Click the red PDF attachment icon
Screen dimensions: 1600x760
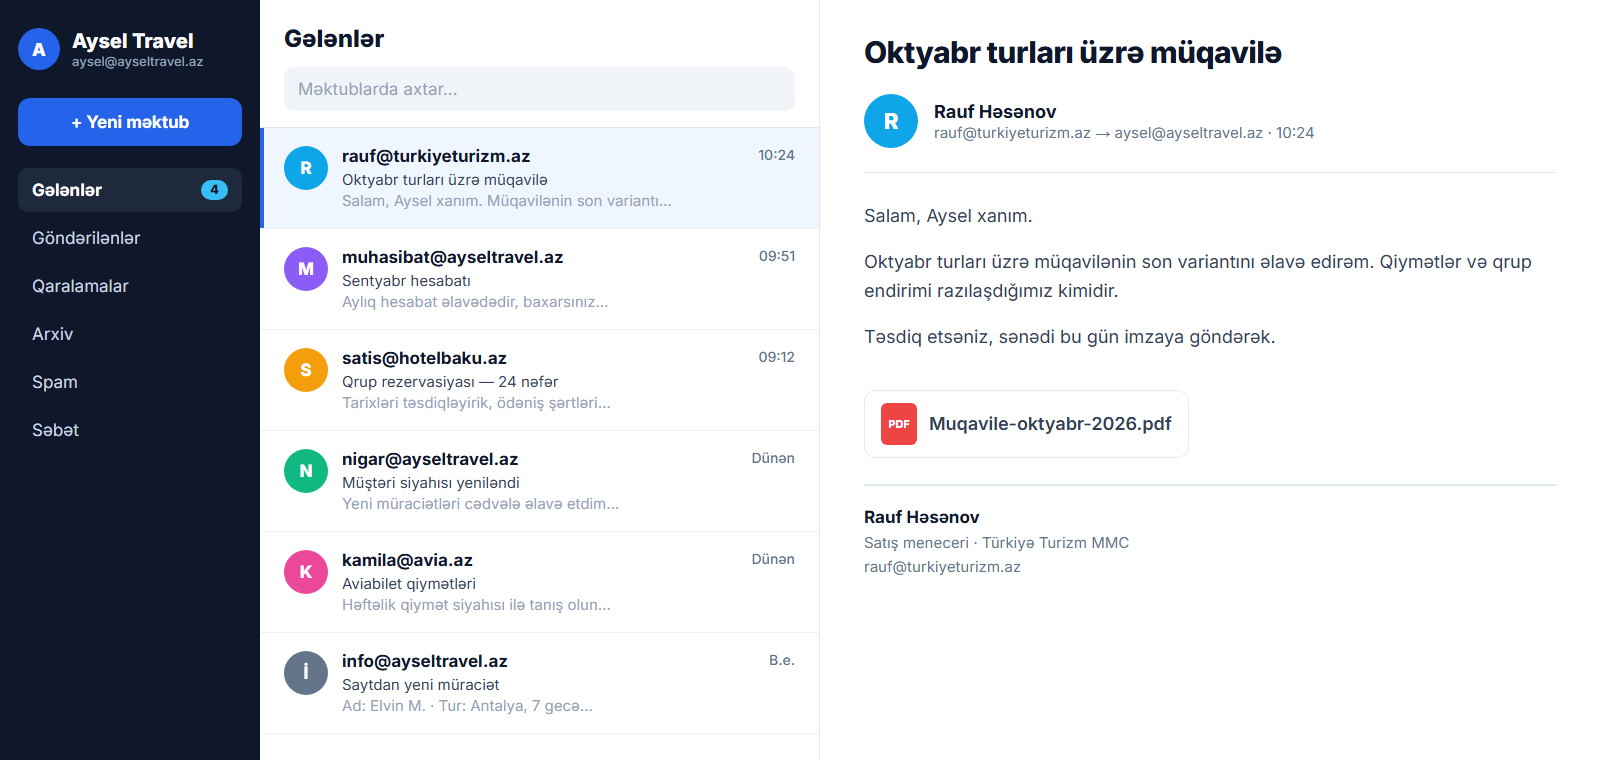point(899,424)
